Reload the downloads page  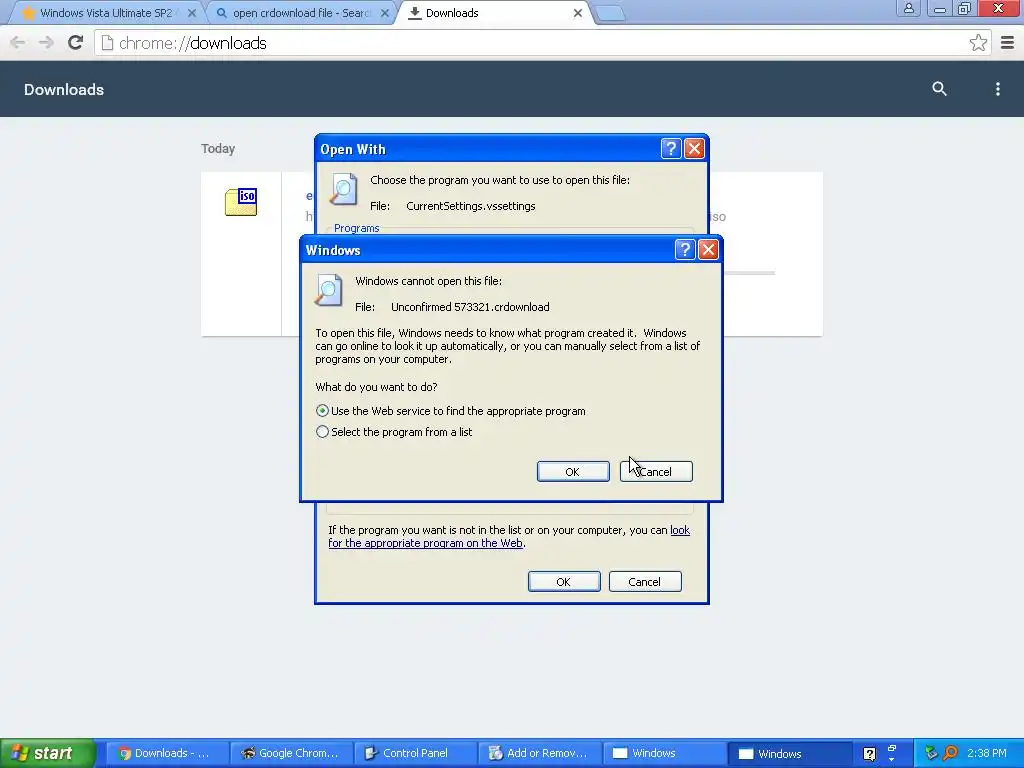tap(76, 43)
